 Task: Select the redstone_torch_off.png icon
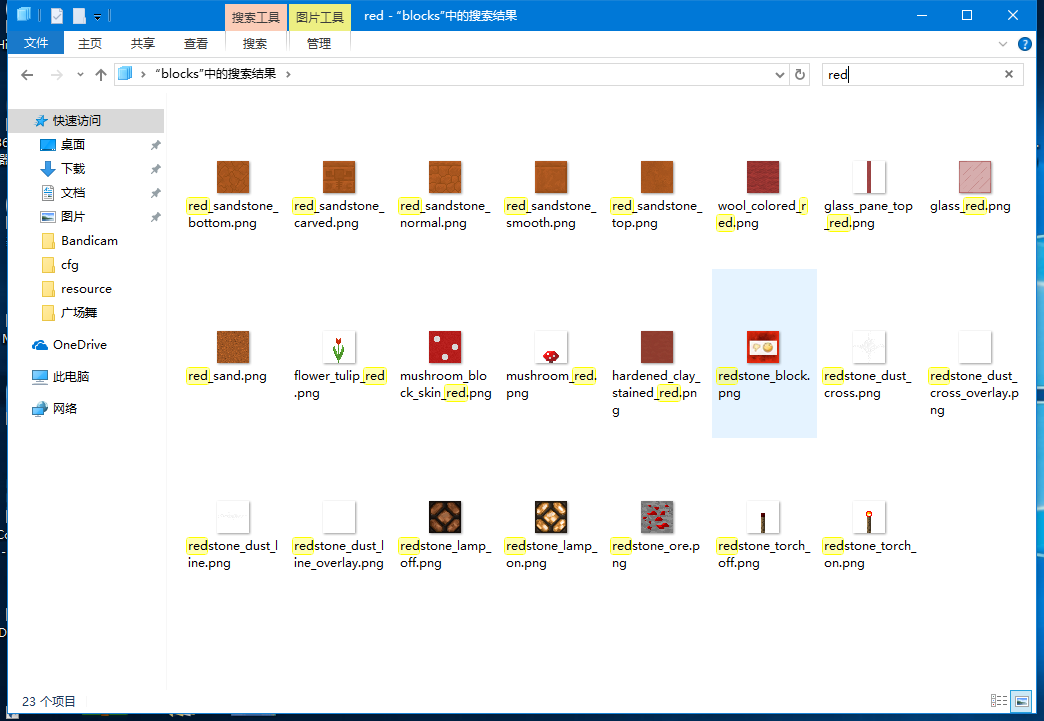[763, 517]
